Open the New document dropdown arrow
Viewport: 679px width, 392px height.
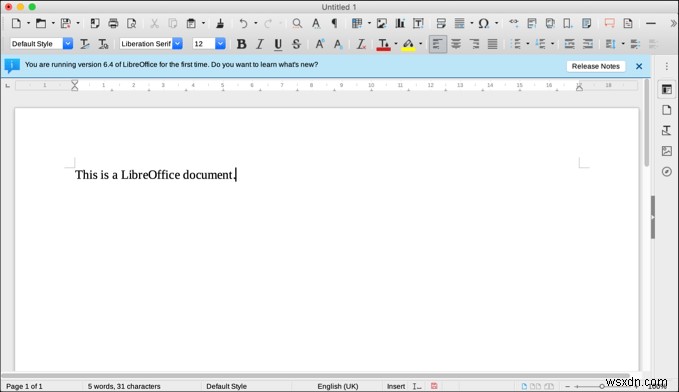[28, 23]
